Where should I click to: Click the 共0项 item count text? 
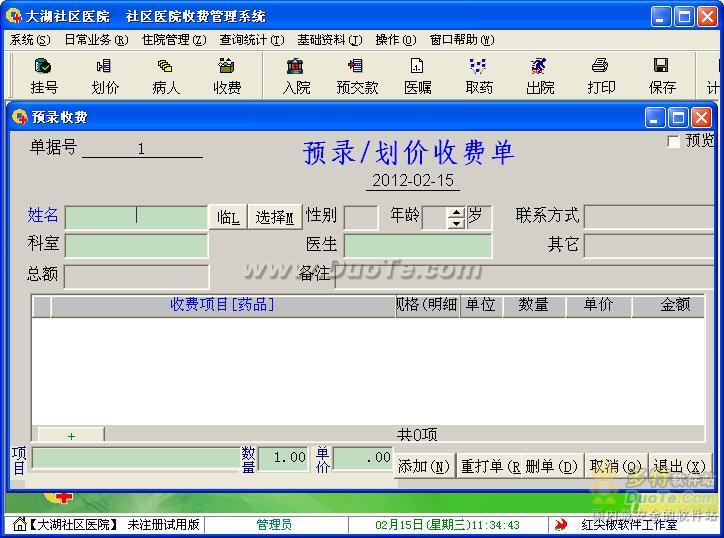[x=417, y=435]
